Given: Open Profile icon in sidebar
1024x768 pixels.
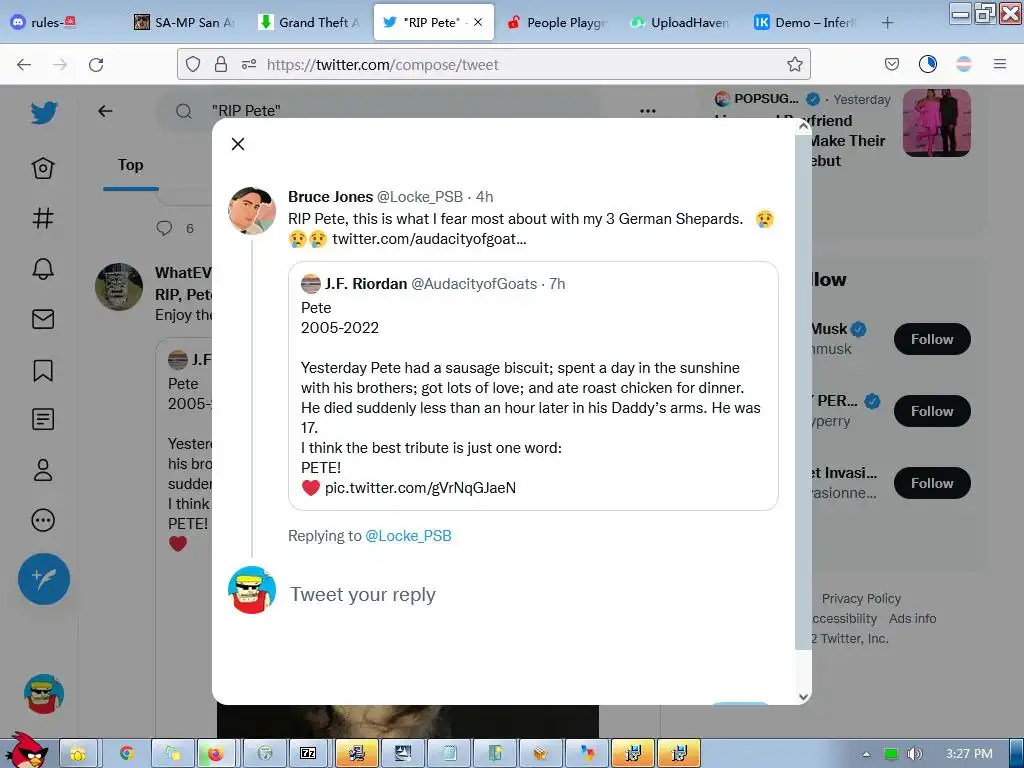Looking at the screenshot, I should [x=43, y=470].
